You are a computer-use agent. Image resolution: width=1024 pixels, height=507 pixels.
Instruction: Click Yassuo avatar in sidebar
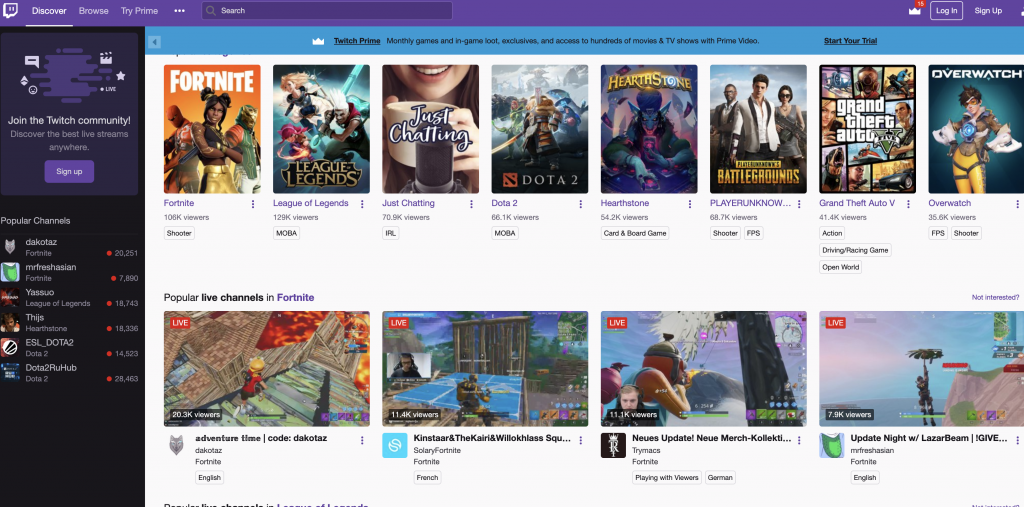10,297
